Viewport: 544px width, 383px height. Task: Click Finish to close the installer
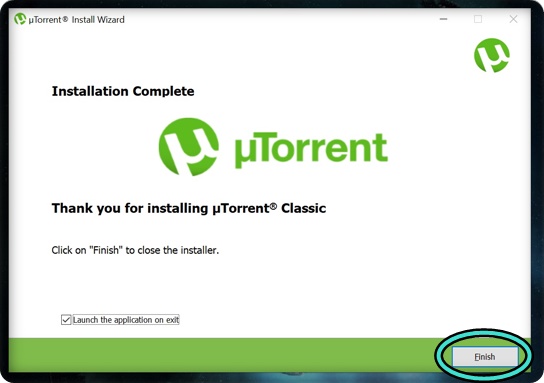pyautogui.click(x=485, y=357)
